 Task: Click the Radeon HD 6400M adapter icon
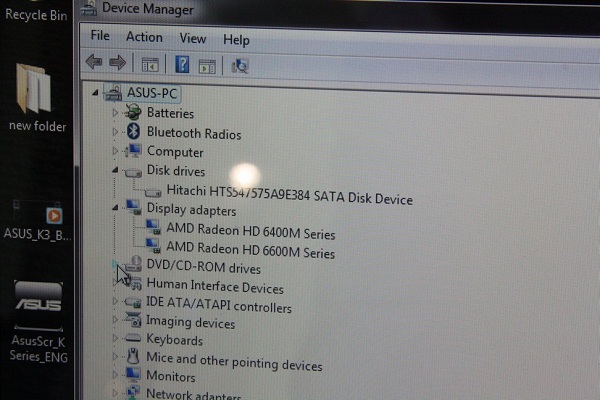tap(153, 227)
